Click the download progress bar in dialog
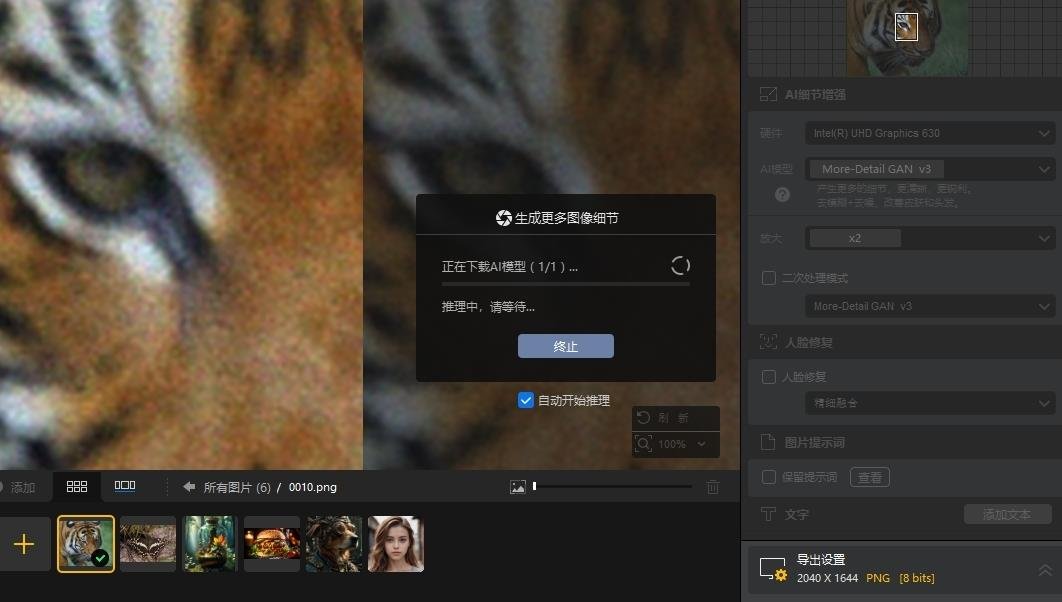The height and width of the screenshot is (602, 1062). coord(566,284)
